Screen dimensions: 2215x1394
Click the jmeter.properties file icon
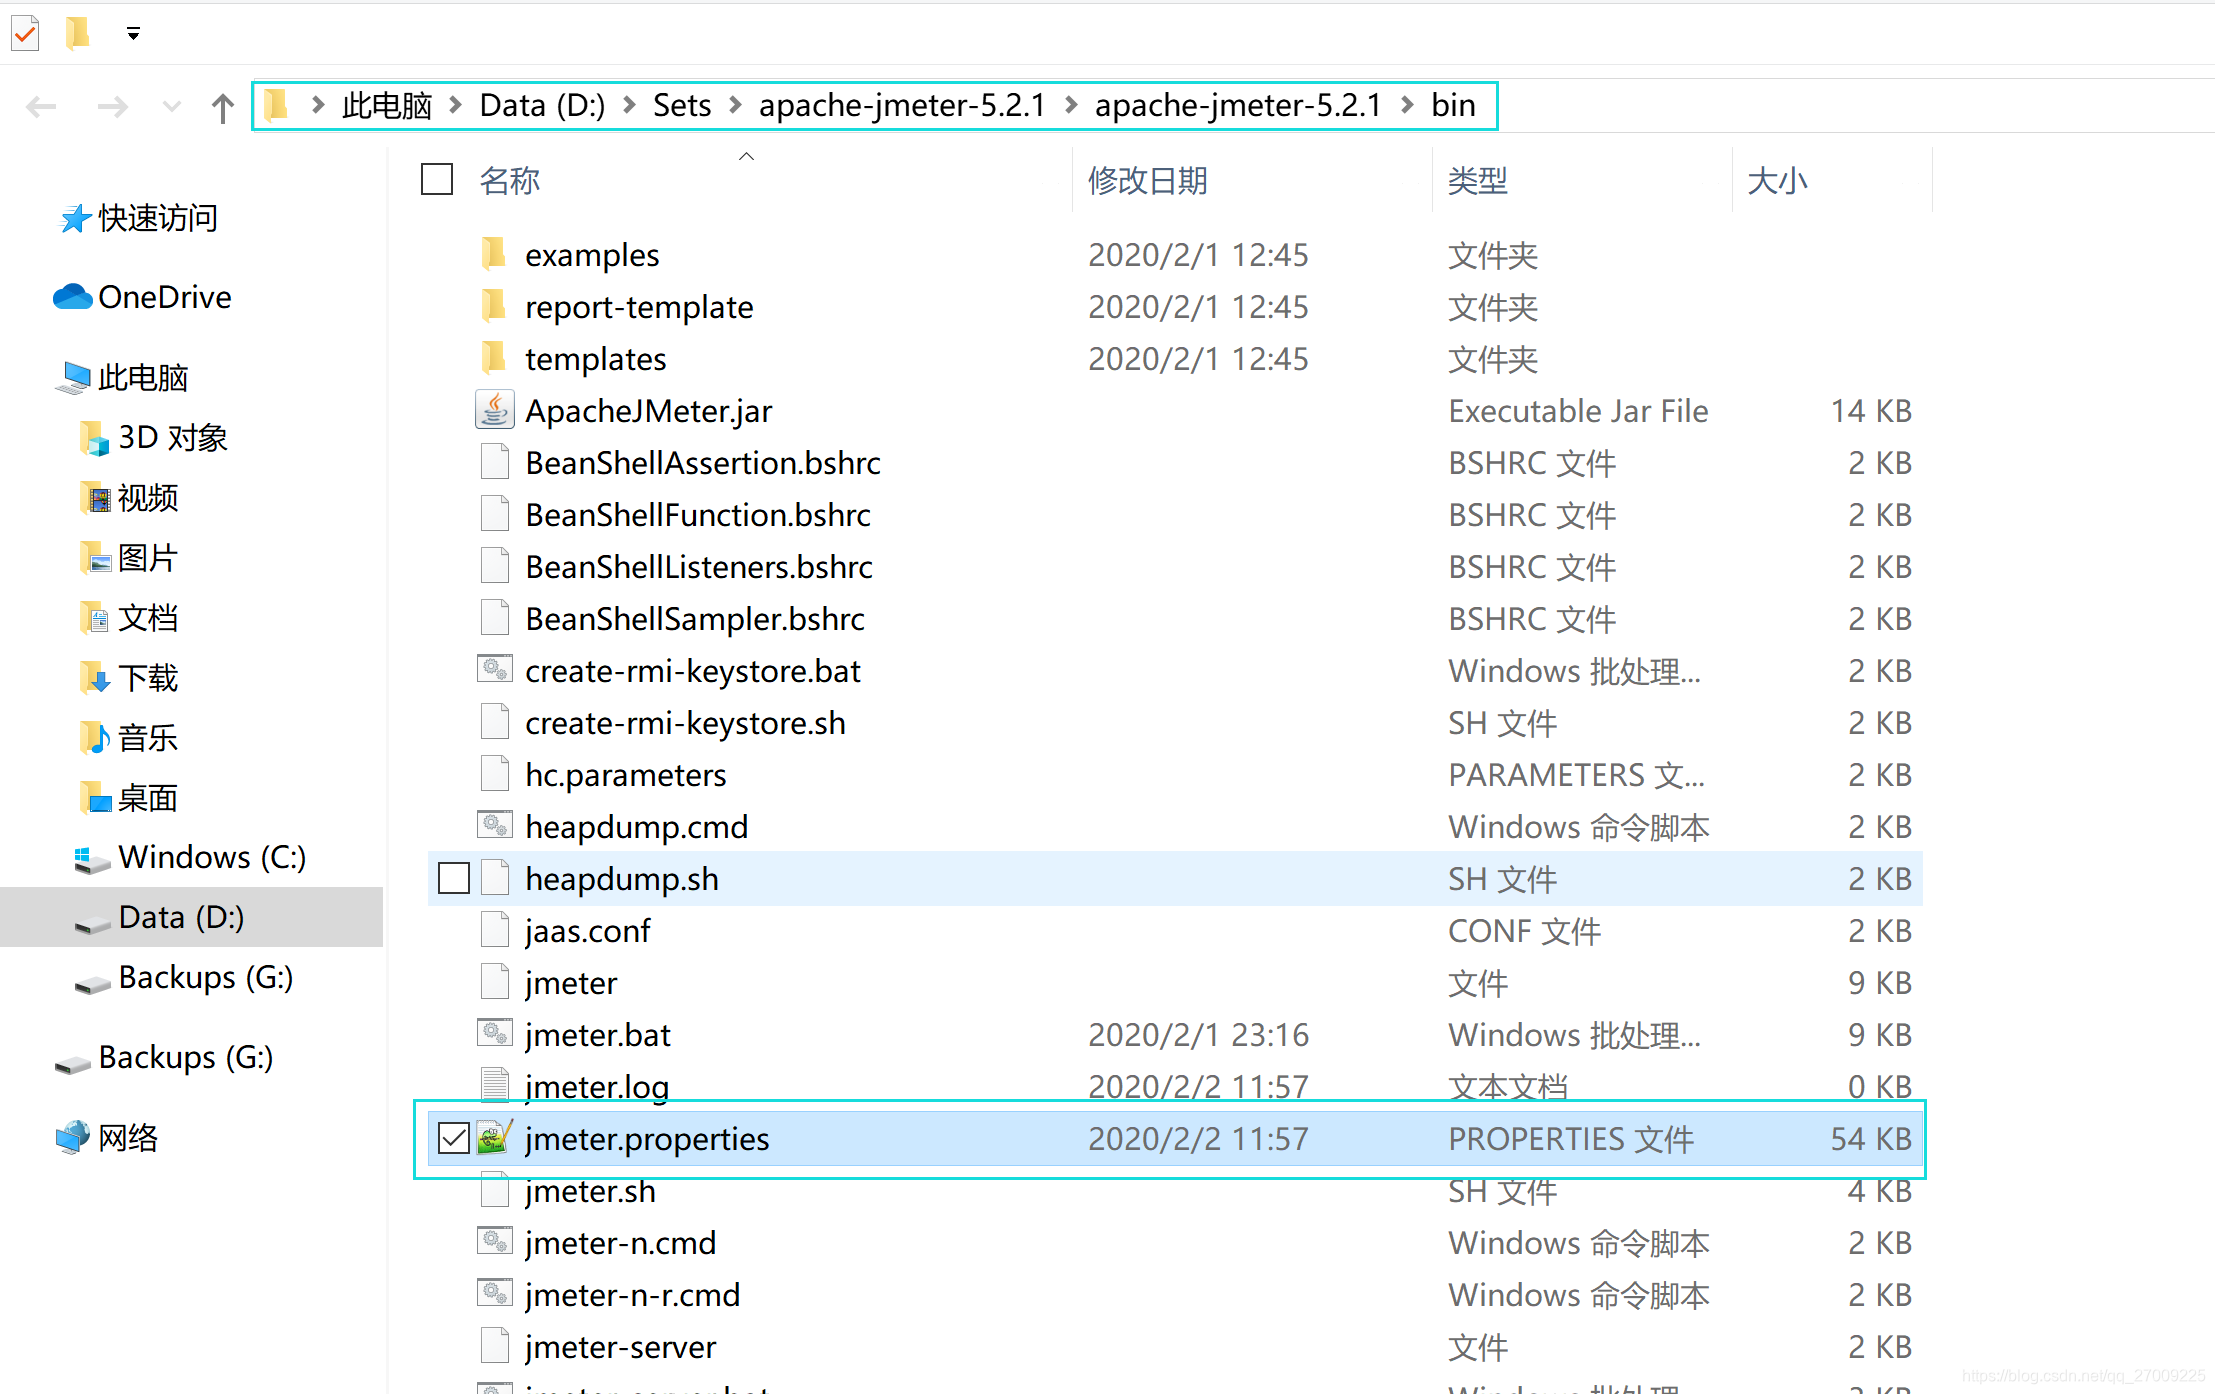pos(494,1138)
